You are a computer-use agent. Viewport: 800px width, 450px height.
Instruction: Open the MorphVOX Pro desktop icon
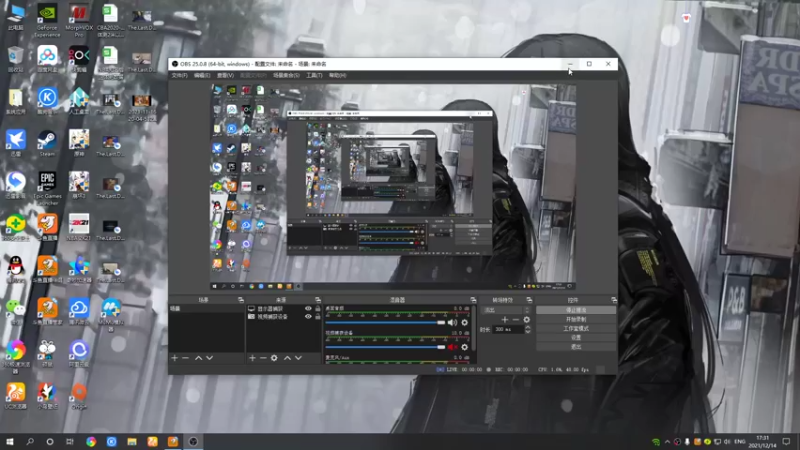tap(79, 21)
